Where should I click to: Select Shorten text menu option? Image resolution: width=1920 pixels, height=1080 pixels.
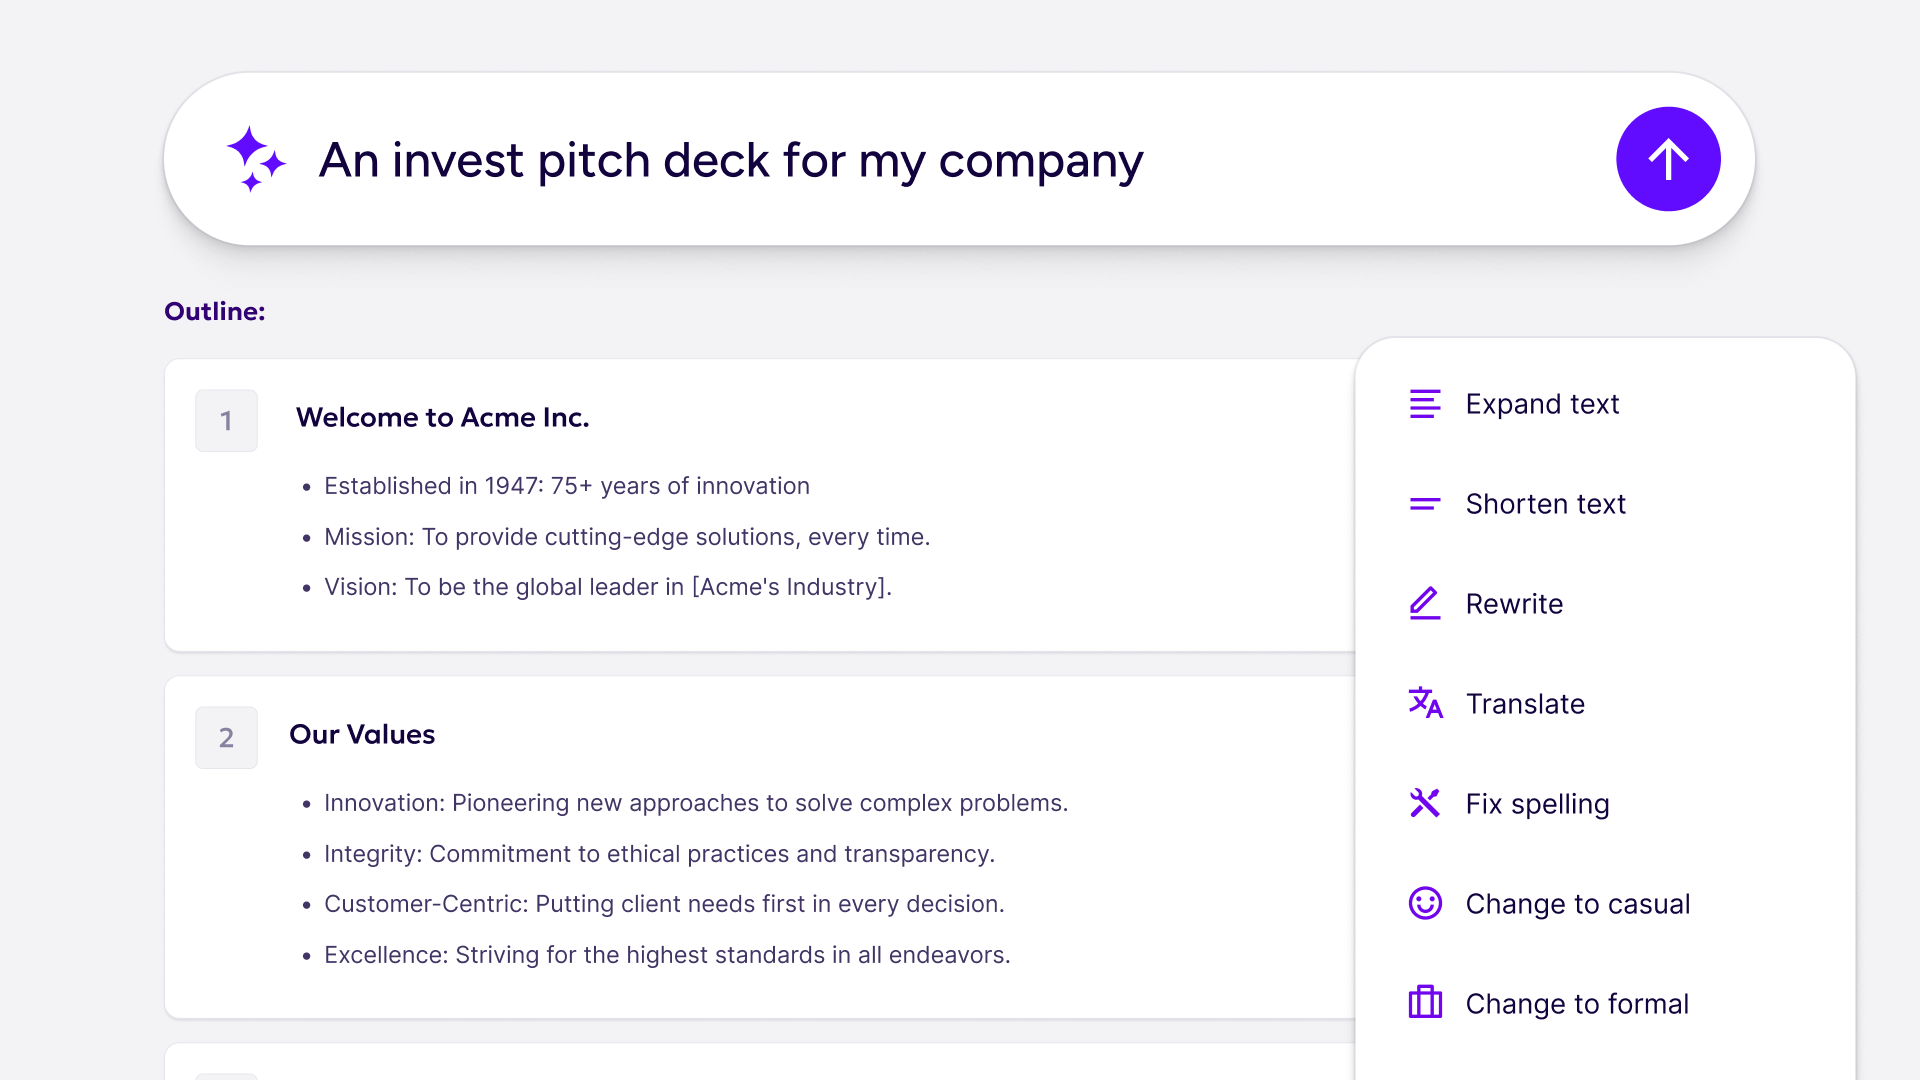point(1545,504)
